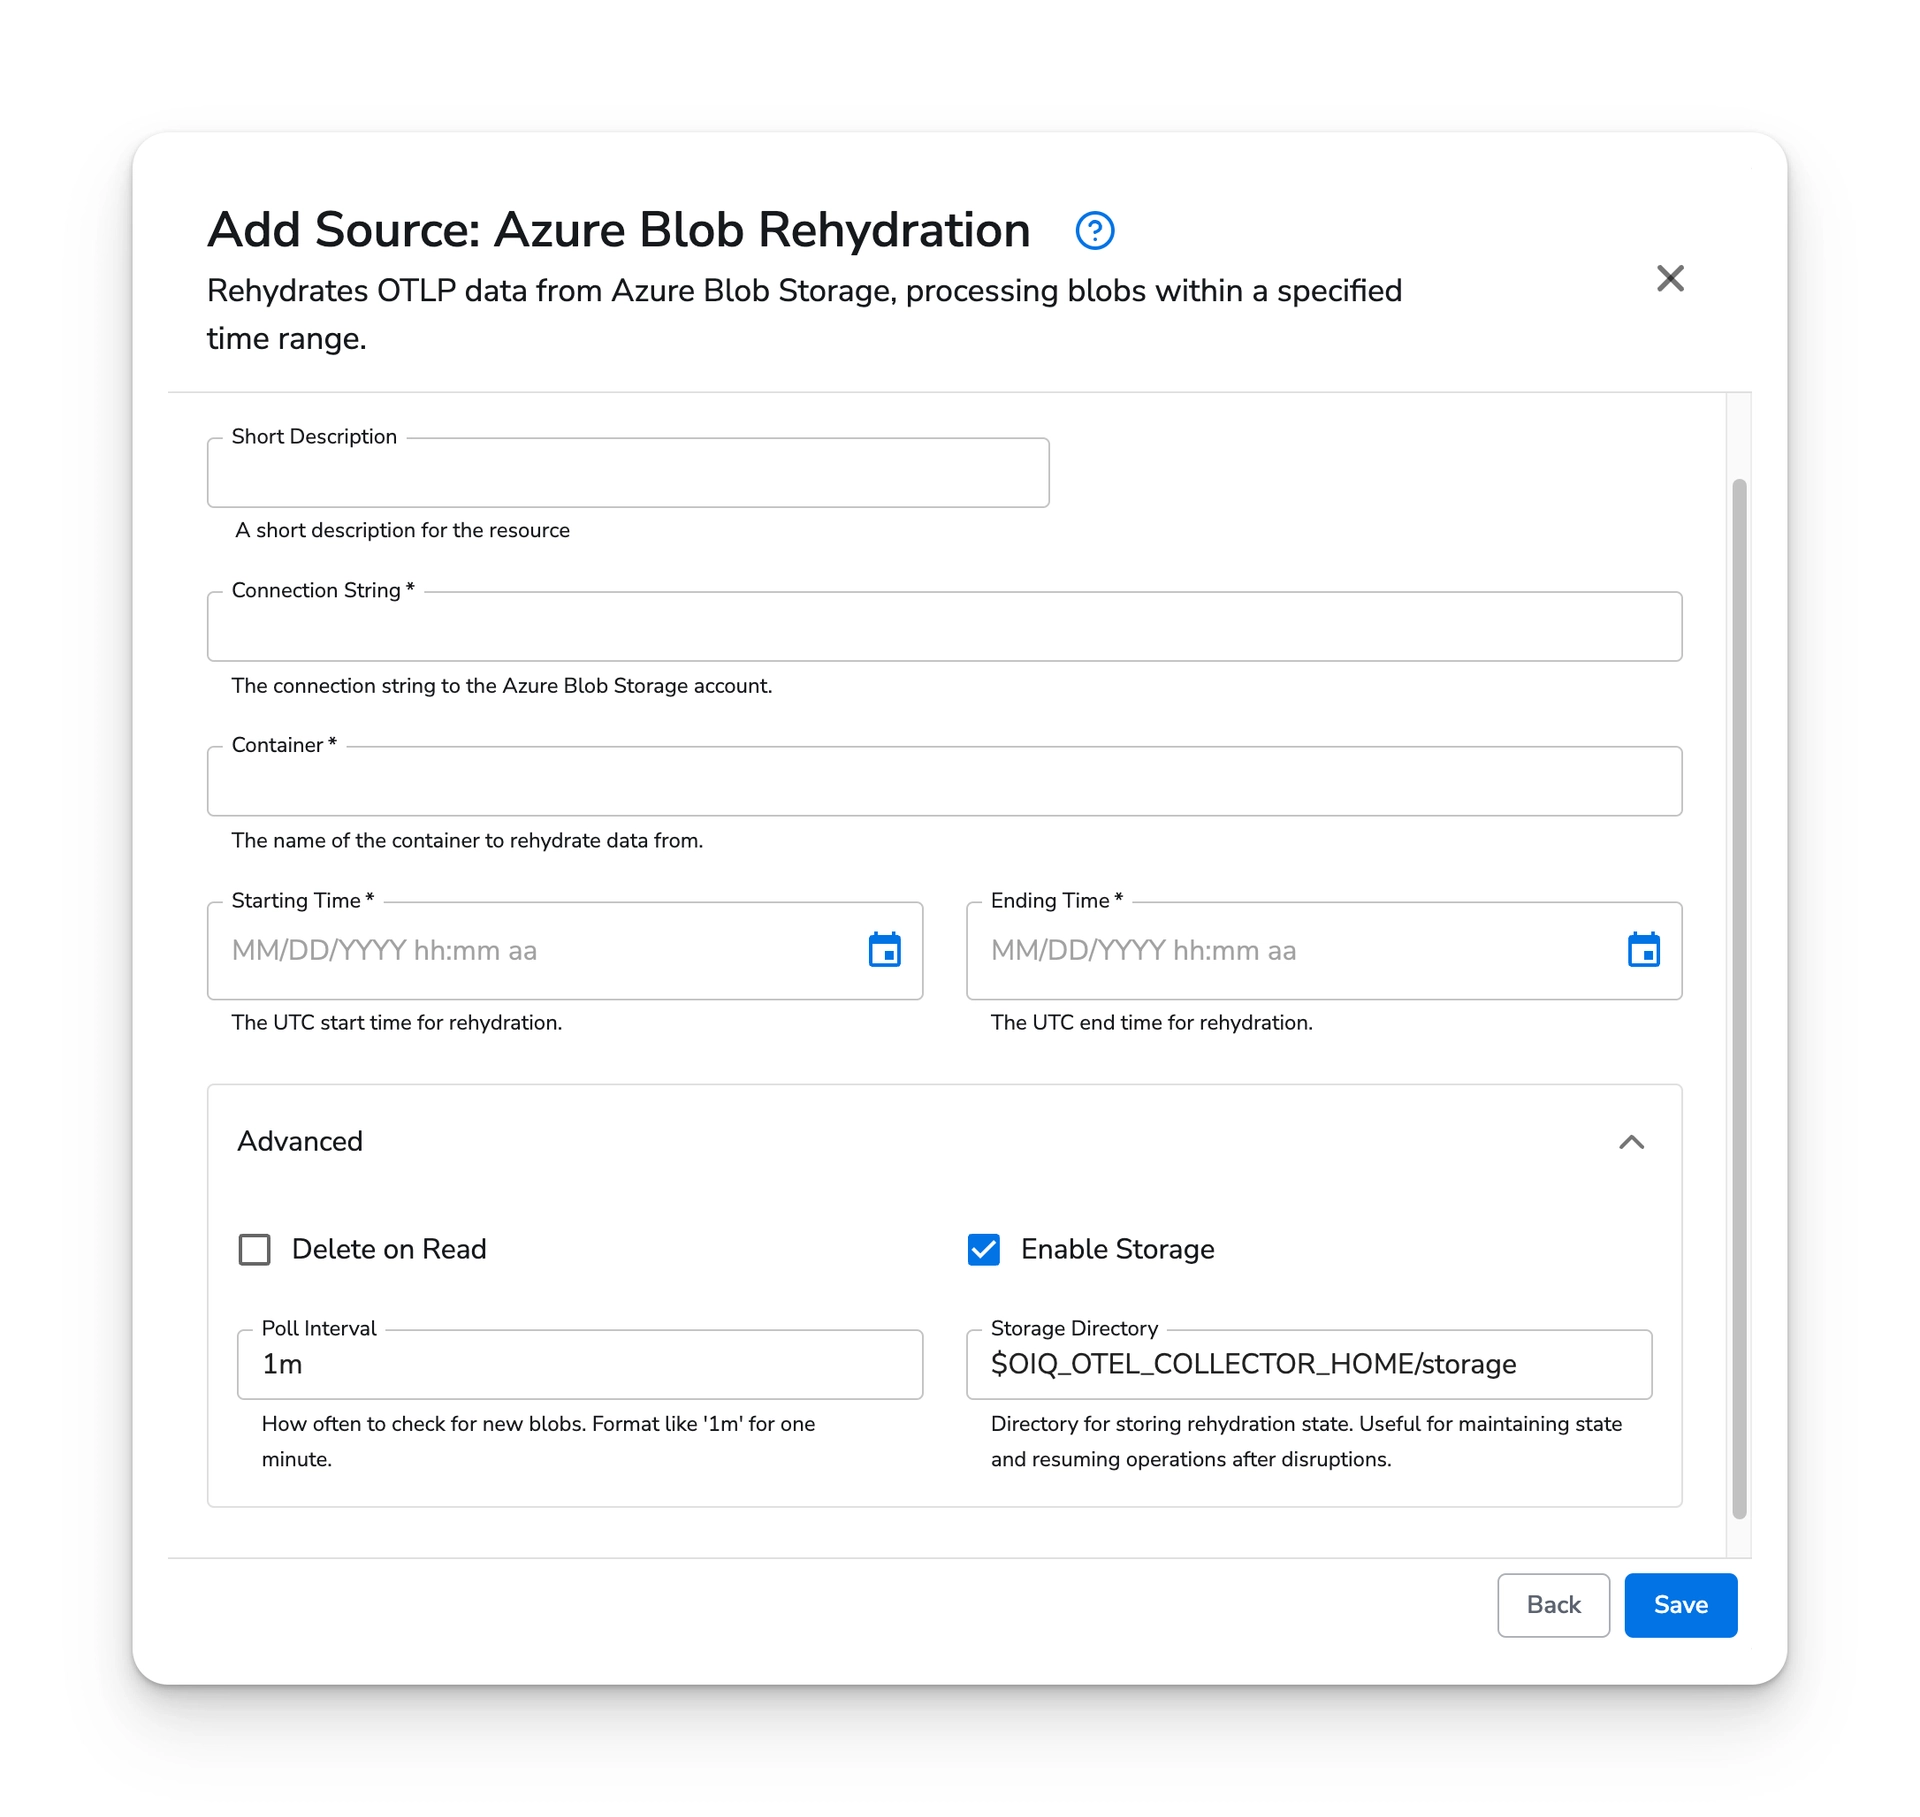Screen dimensions: 1920x1817
Task: Close the Add Source dialog
Action: [x=1670, y=279]
